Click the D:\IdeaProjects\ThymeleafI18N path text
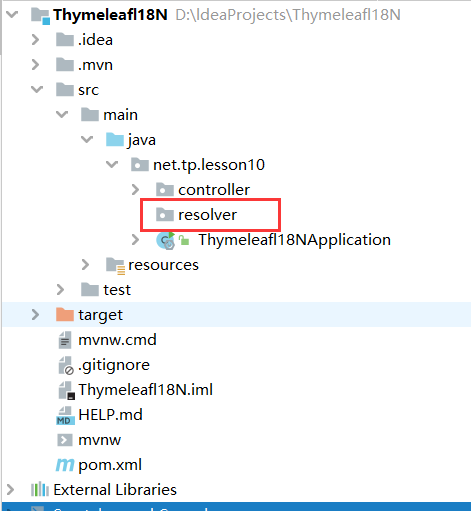 pyautogui.click(x=288, y=15)
